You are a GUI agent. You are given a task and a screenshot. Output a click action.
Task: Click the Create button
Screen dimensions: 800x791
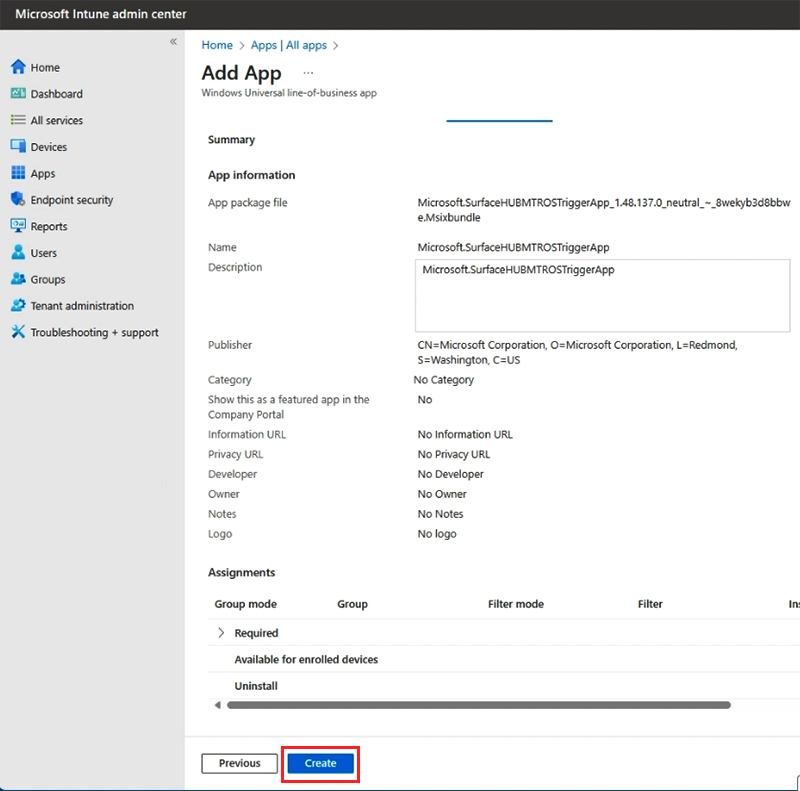coord(320,763)
